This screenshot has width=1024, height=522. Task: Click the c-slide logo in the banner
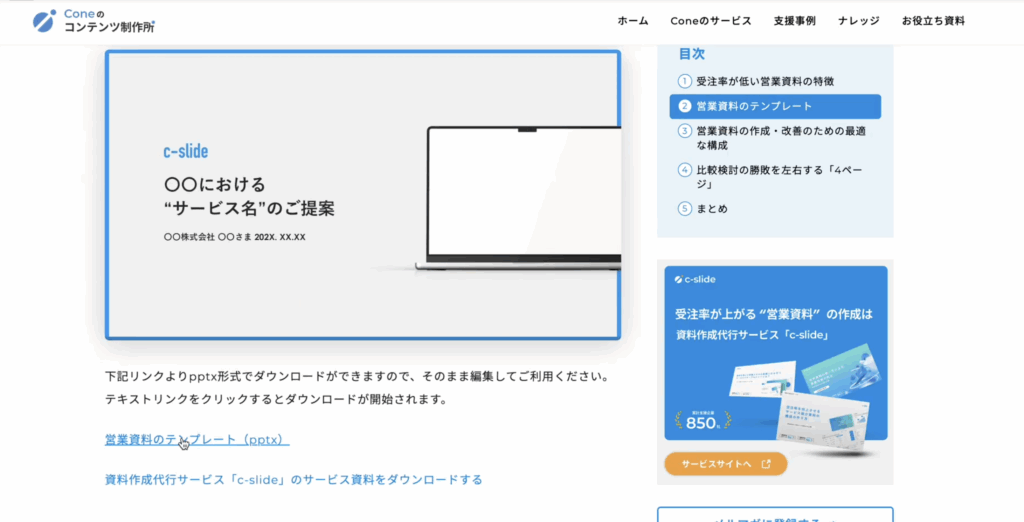pyautogui.click(x=695, y=280)
